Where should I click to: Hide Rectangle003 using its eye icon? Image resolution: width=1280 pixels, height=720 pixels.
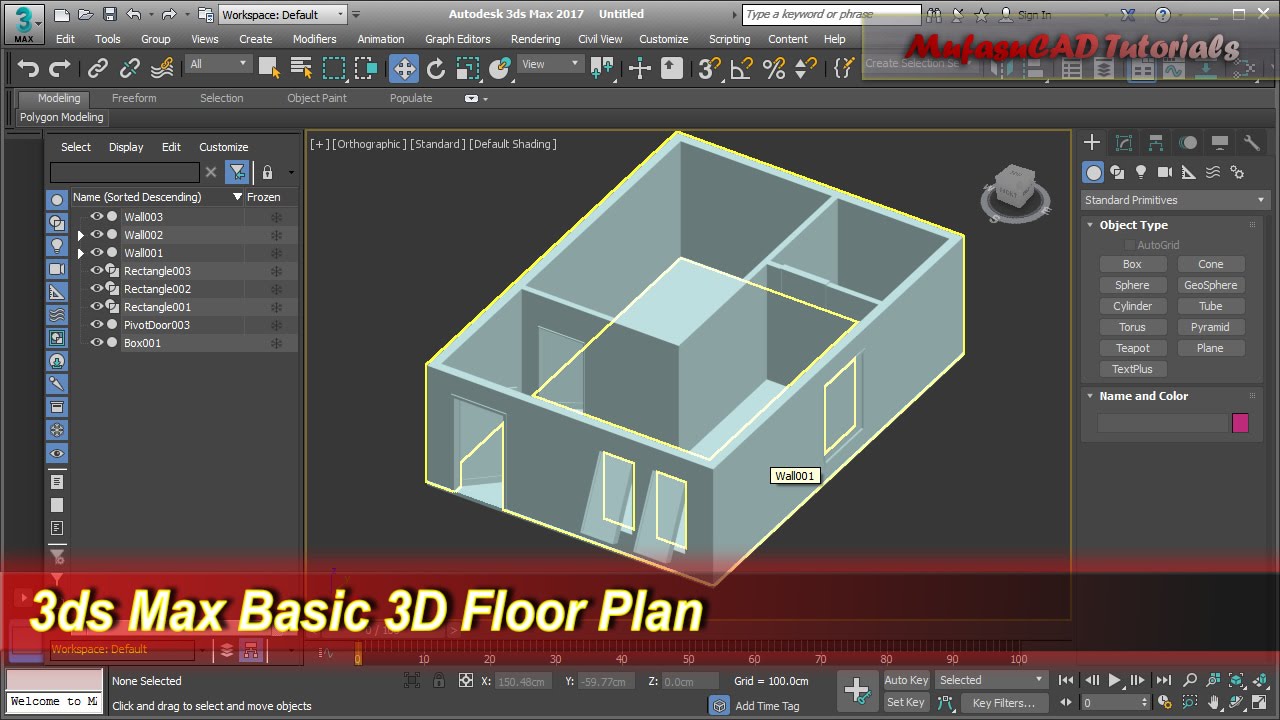(97, 271)
